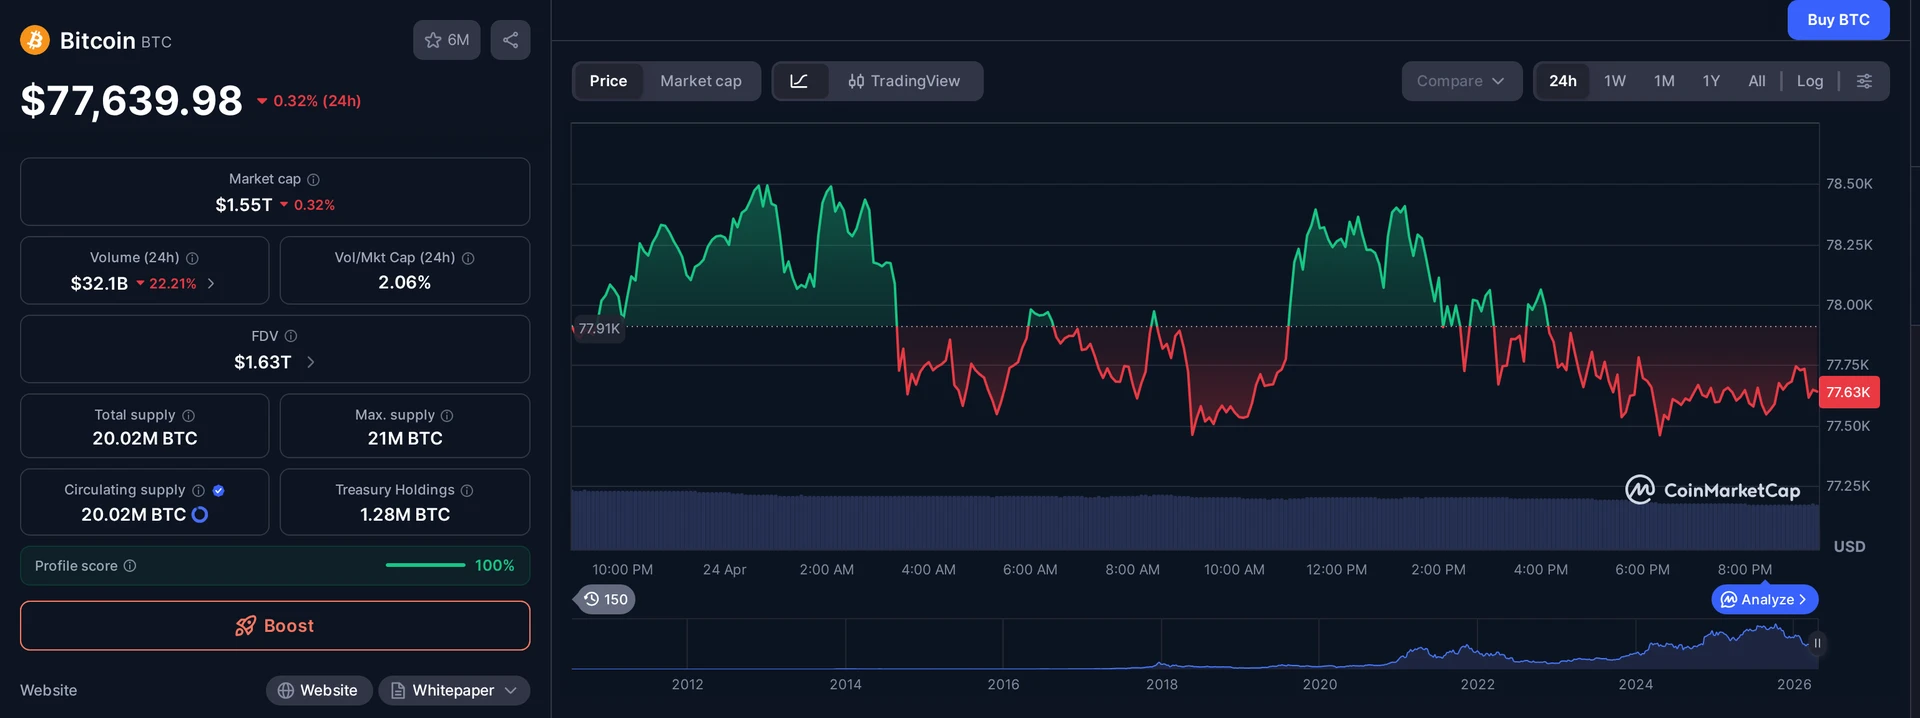Switch to Market cap tab

[701, 81]
